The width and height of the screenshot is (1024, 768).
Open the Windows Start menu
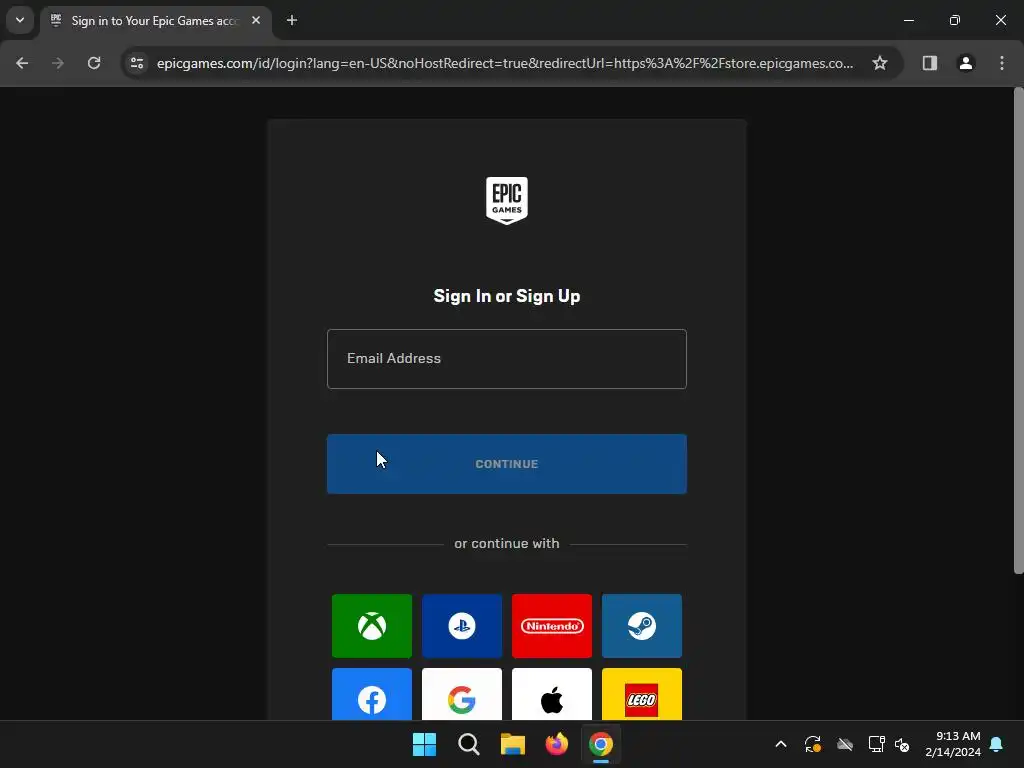click(x=424, y=744)
